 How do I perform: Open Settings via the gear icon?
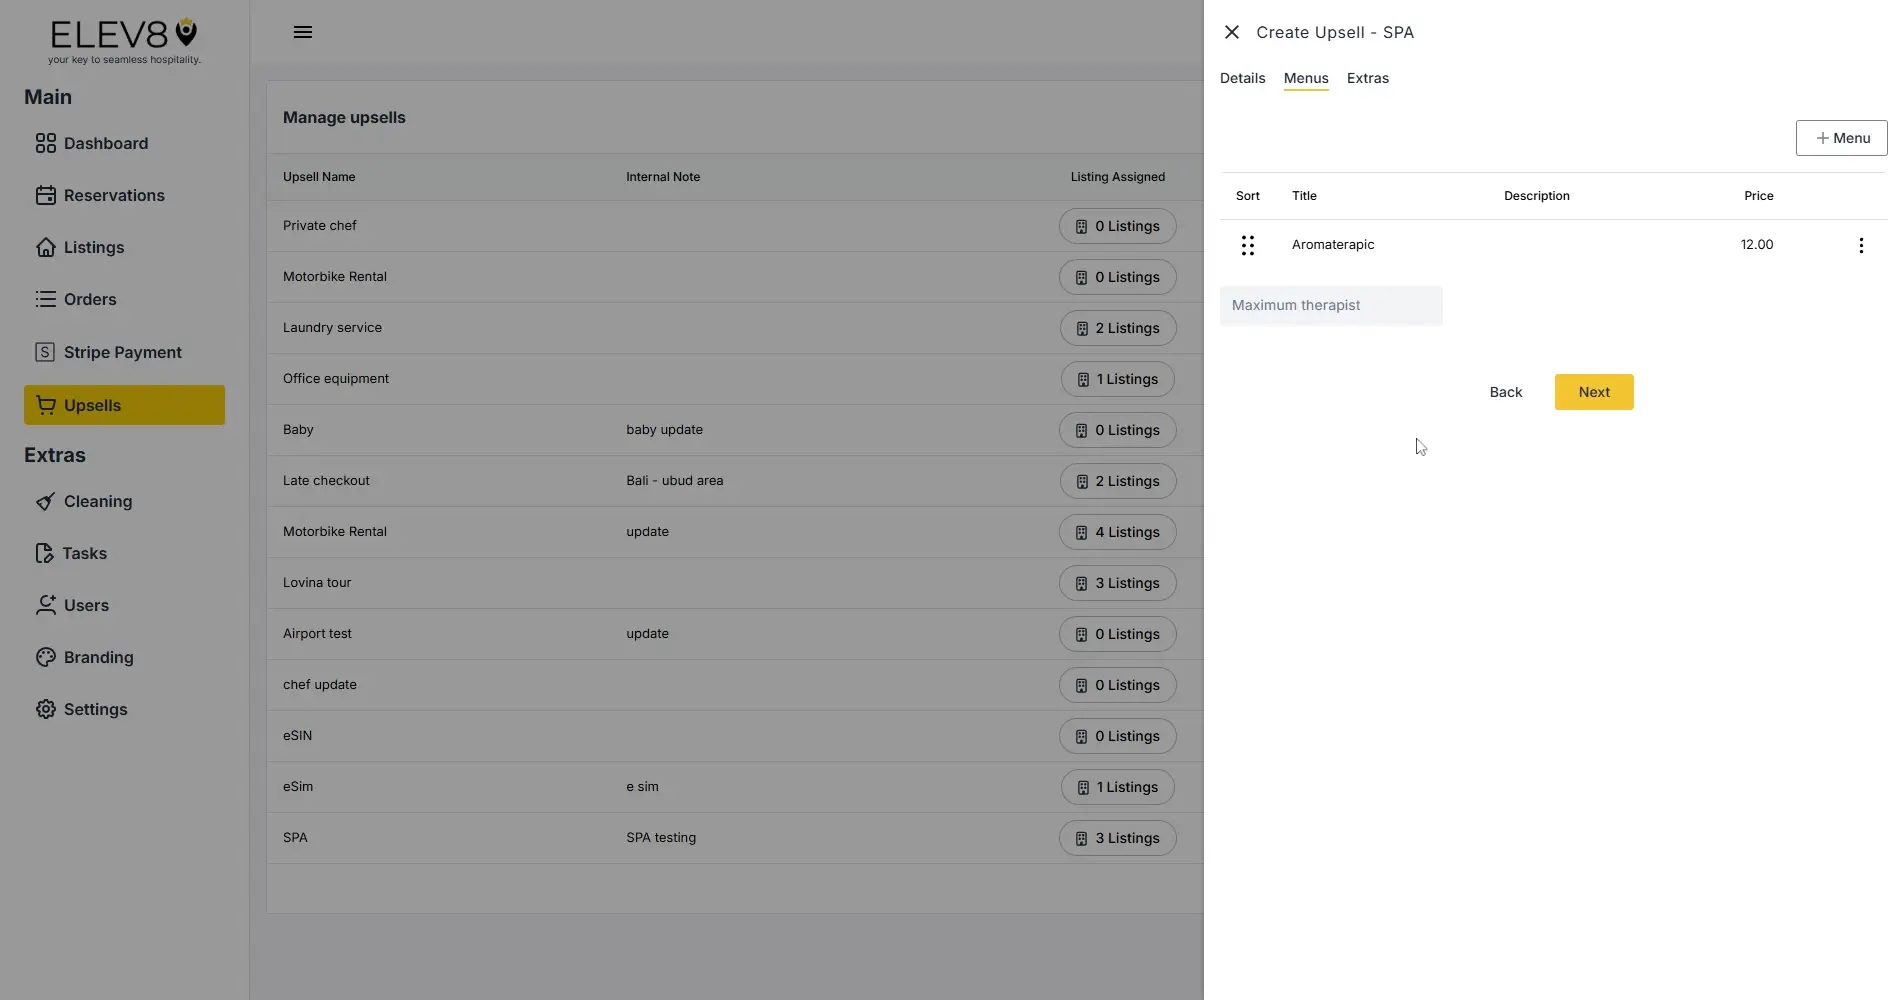click(x=46, y=709)
